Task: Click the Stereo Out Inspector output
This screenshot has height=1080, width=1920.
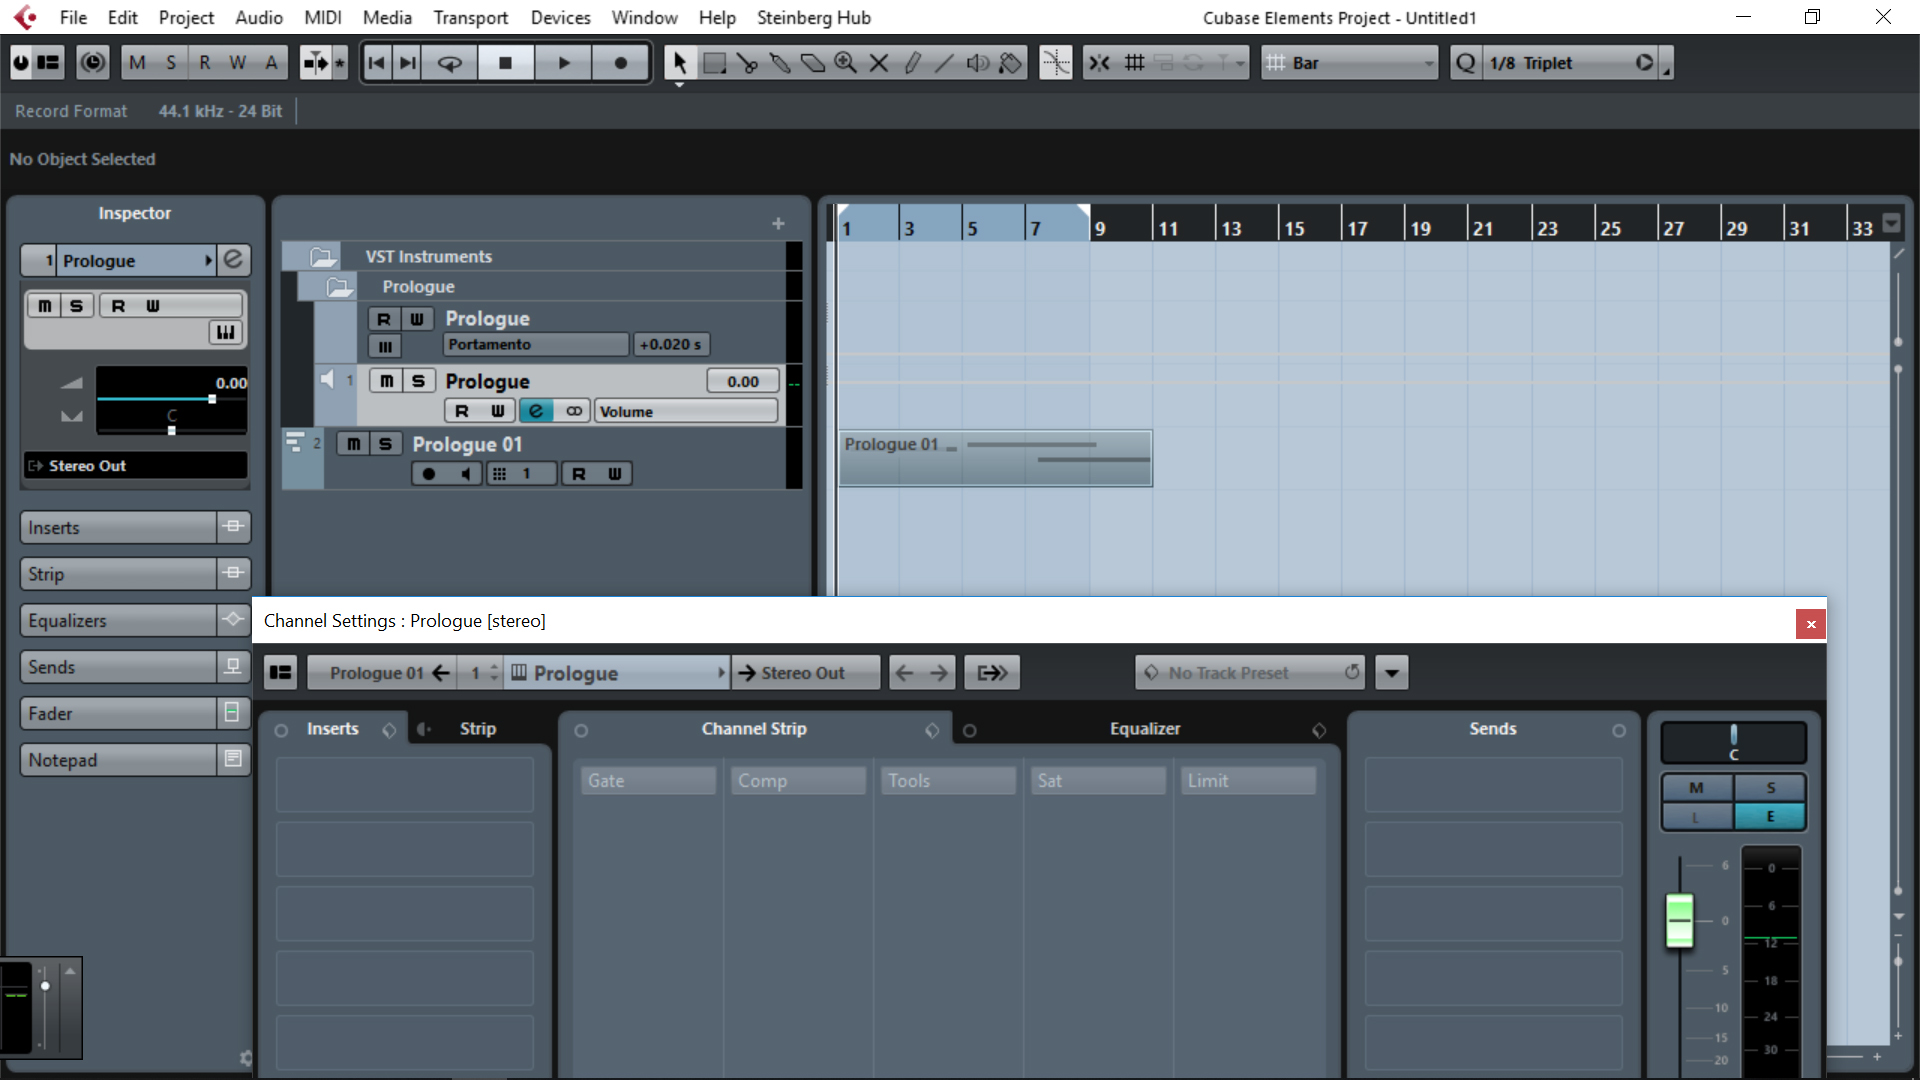Action: click(x=136, y=466)
